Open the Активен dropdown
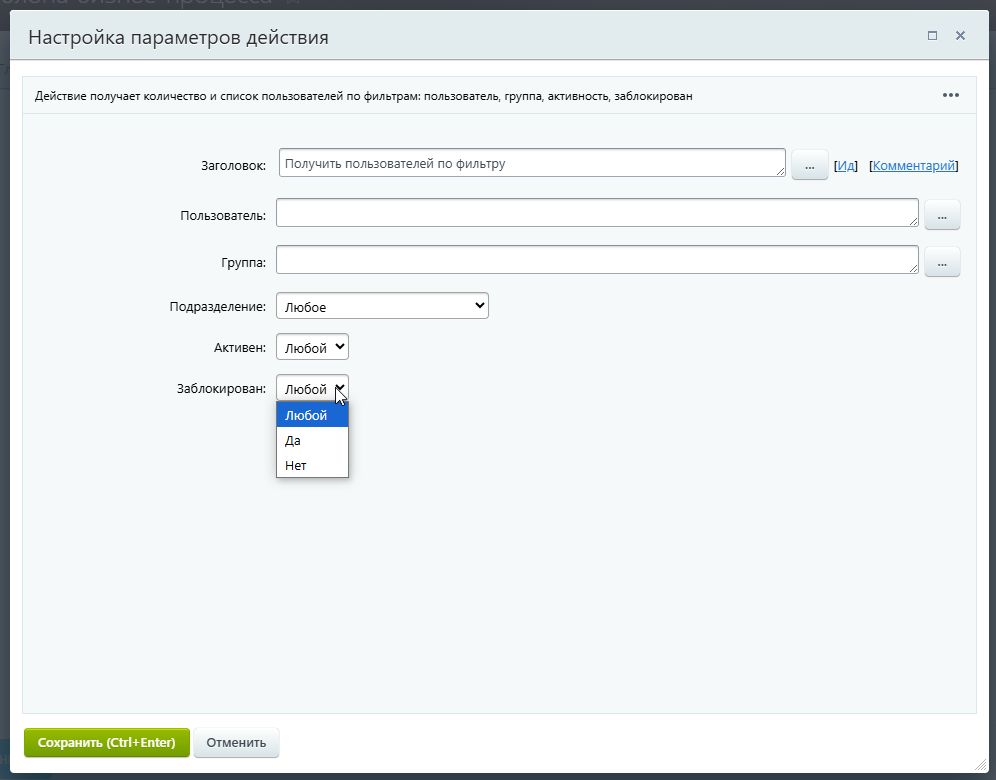Image resolution: width=996 pixels, height=780 pixels. coord(312,347)
